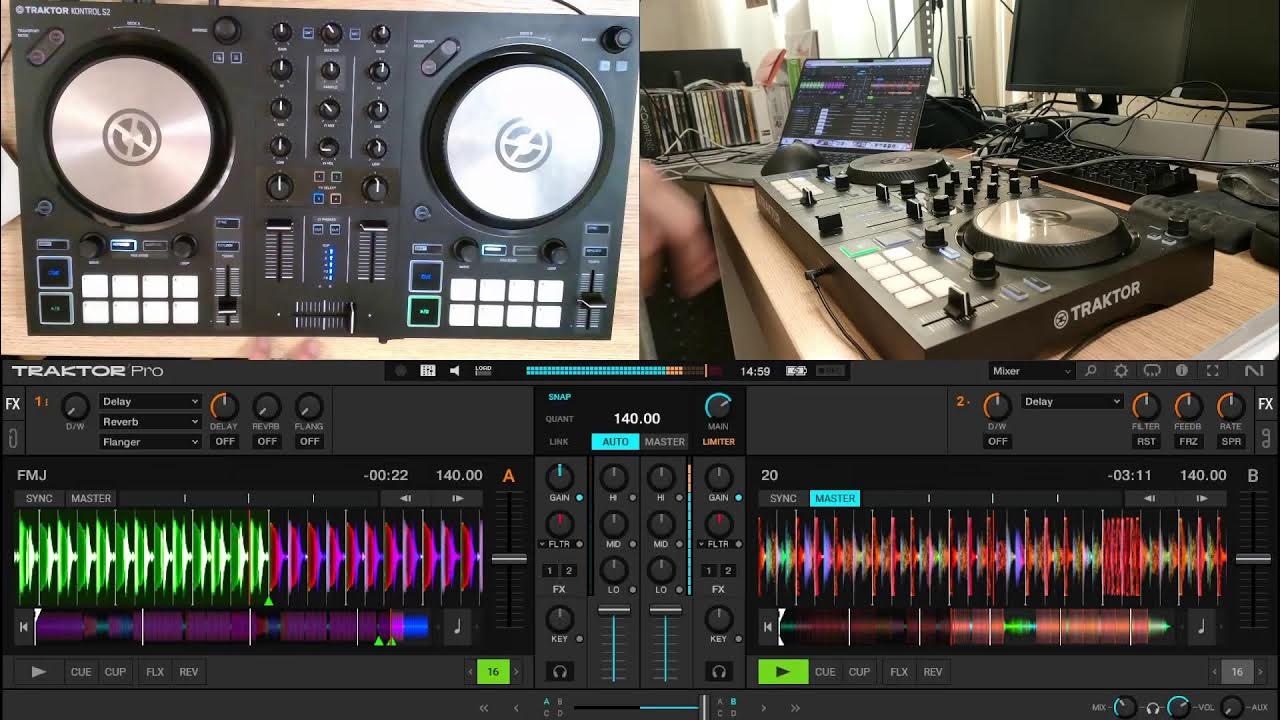Click the battery indicator icon in the header
Viewport: 1280px width, 720px height.
(796, 371)
